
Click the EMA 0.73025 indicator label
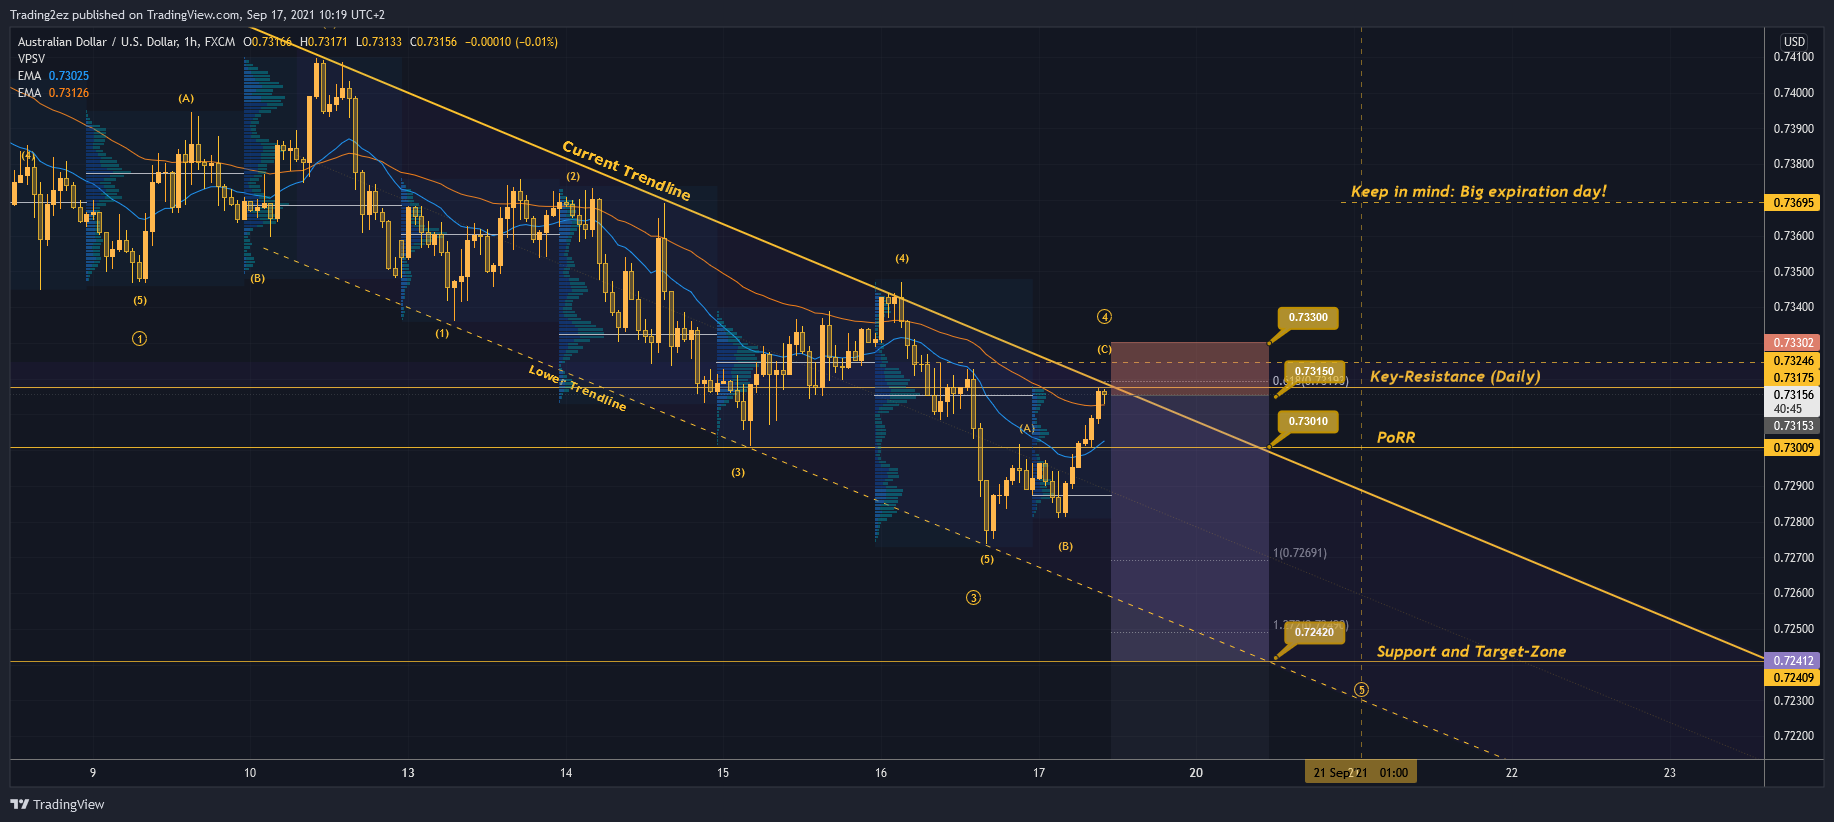pos(53,76)
